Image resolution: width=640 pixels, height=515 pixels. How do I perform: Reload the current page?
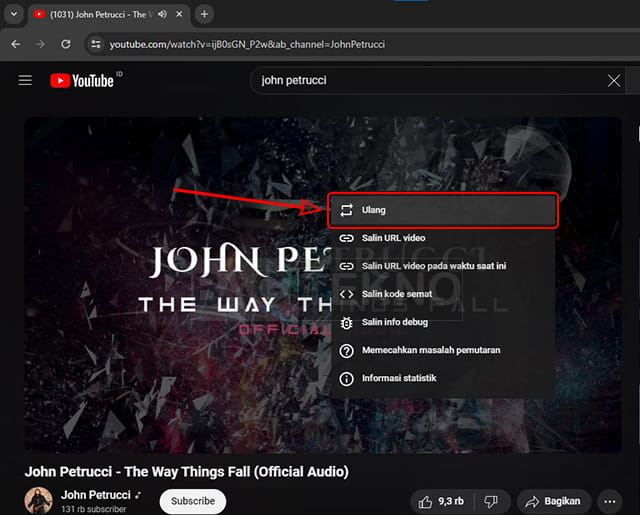[66, 44]
